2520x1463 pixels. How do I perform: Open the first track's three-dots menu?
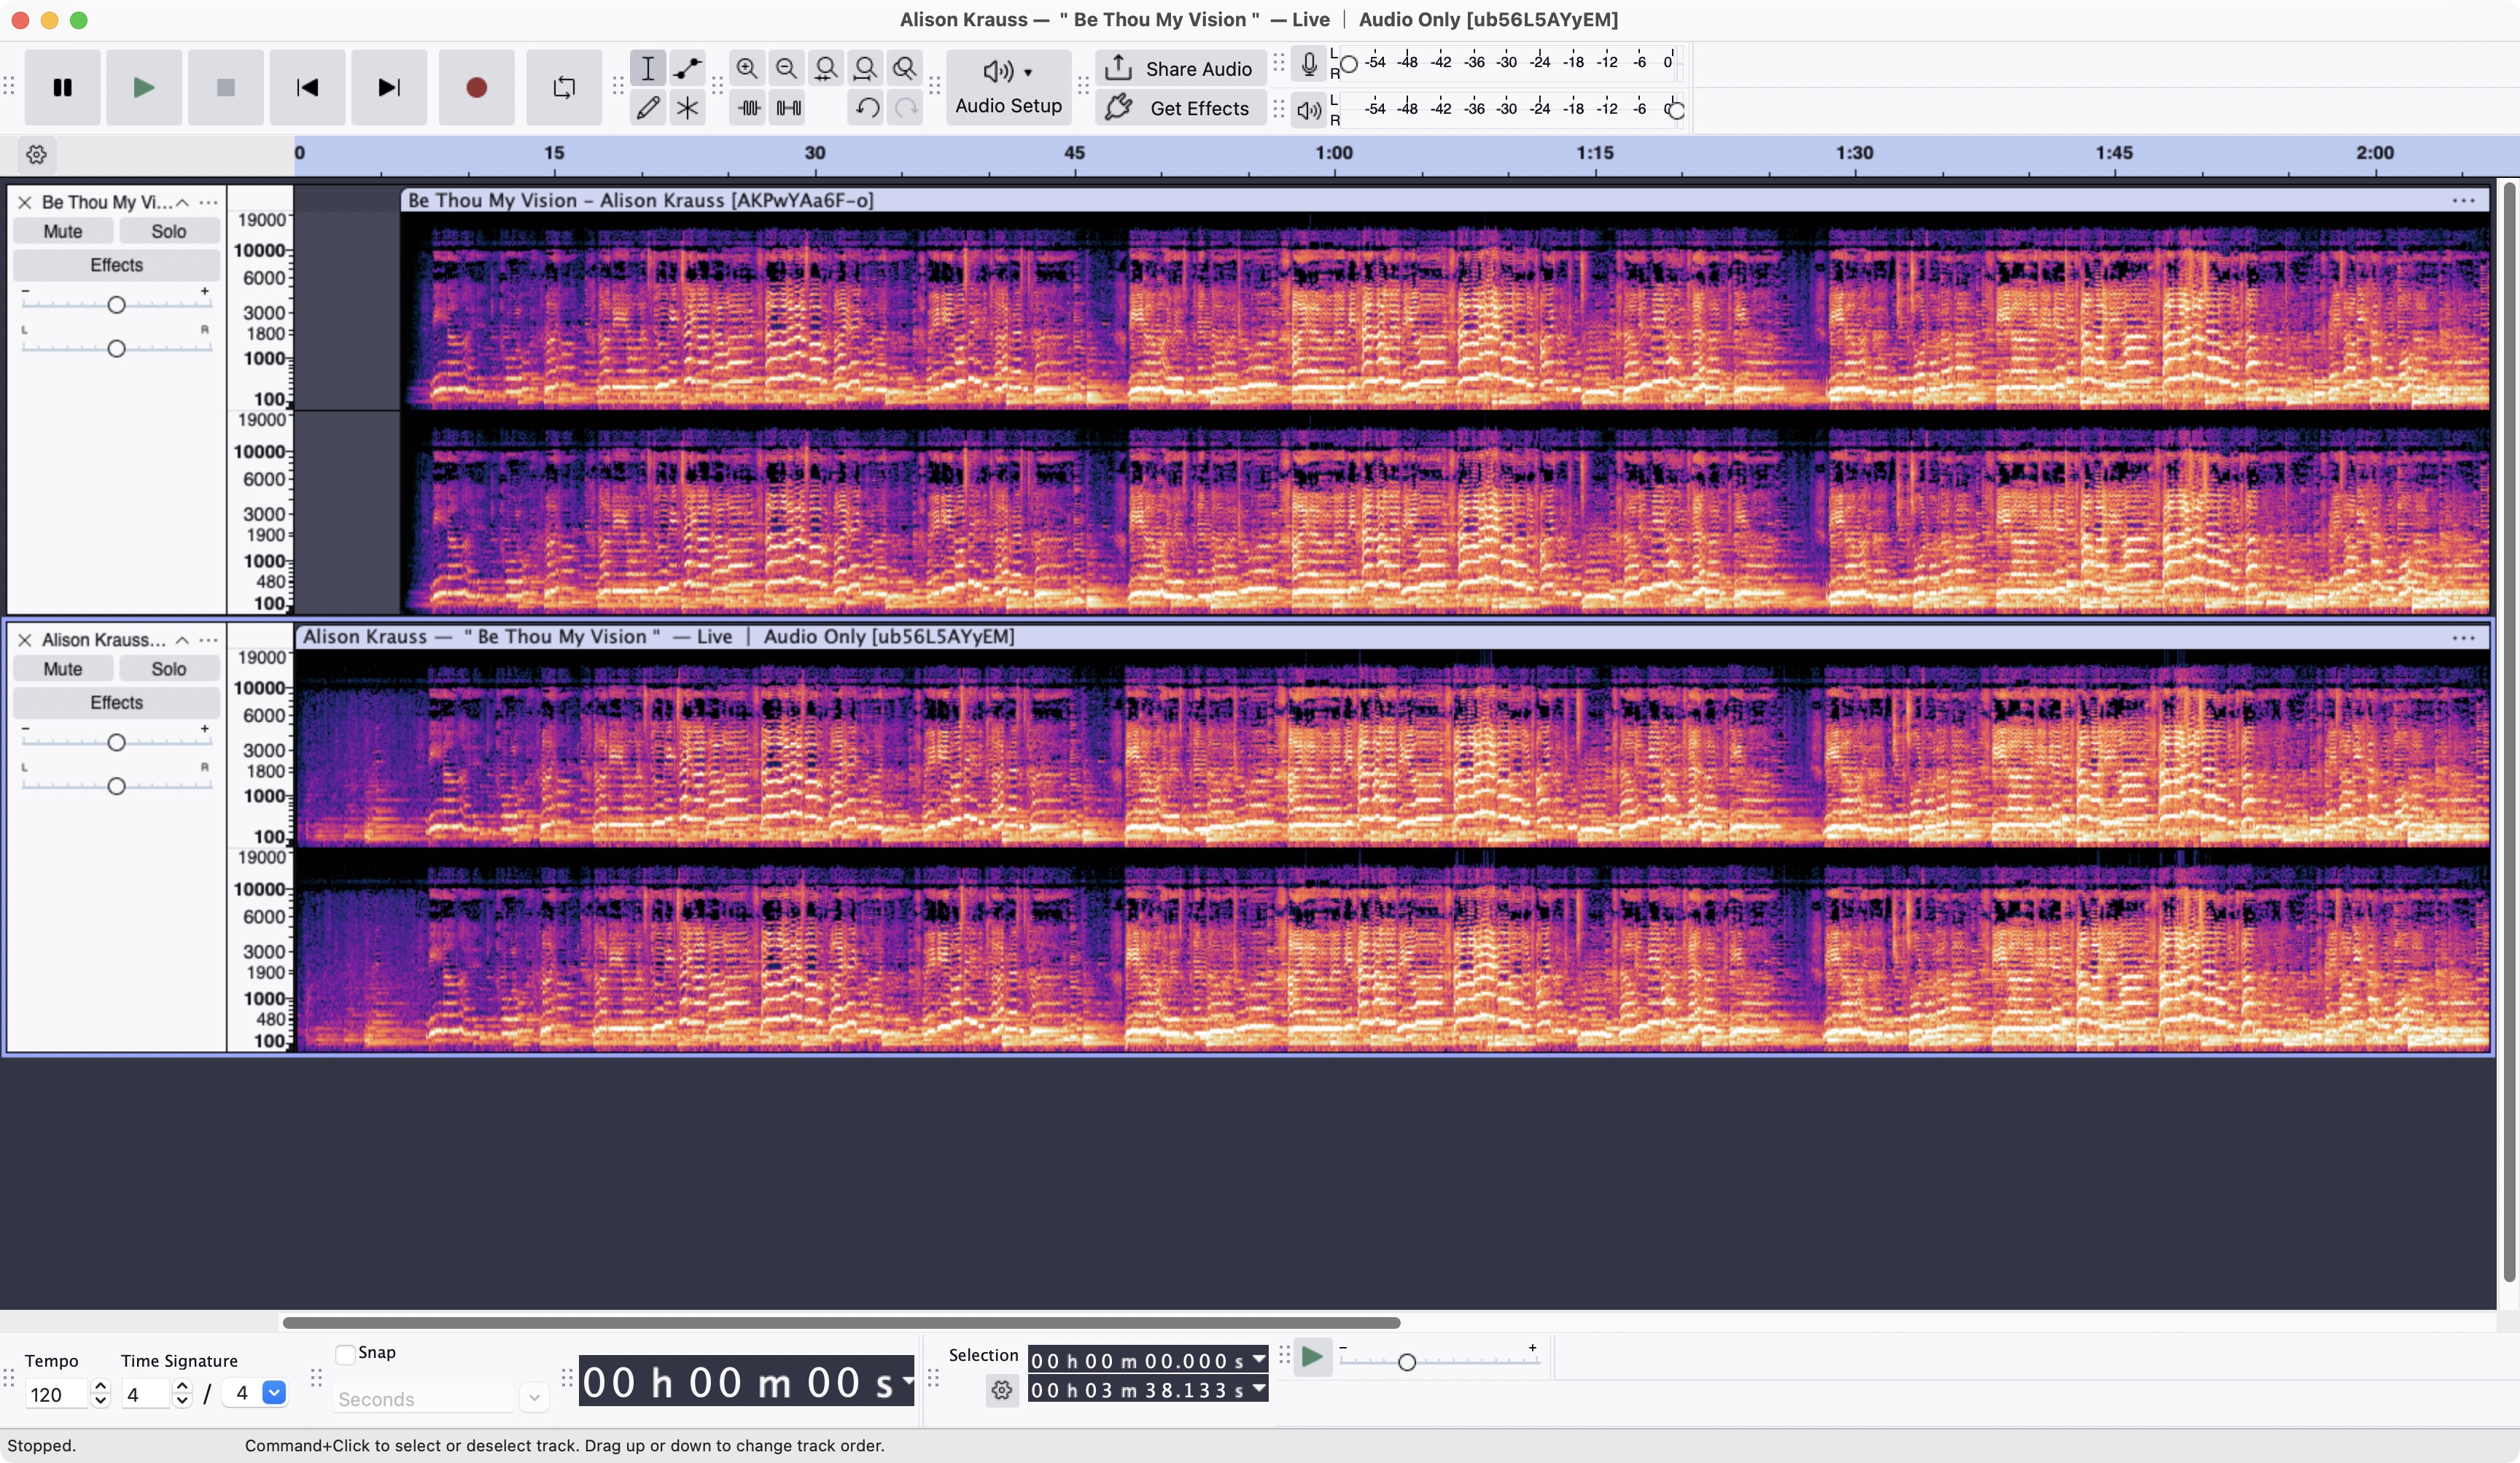pyautogui.click(x=208, y=202)
